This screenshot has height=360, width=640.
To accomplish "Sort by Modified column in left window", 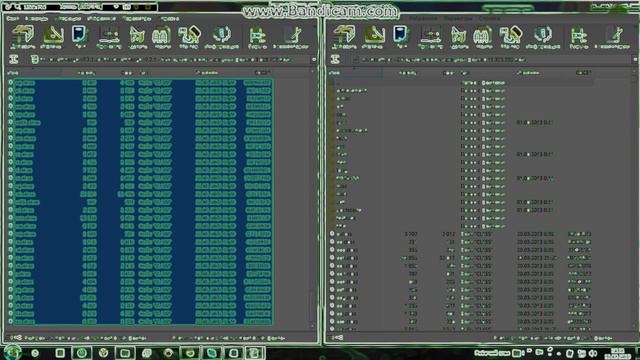I will pyautogui.click(x=208, y=73).
